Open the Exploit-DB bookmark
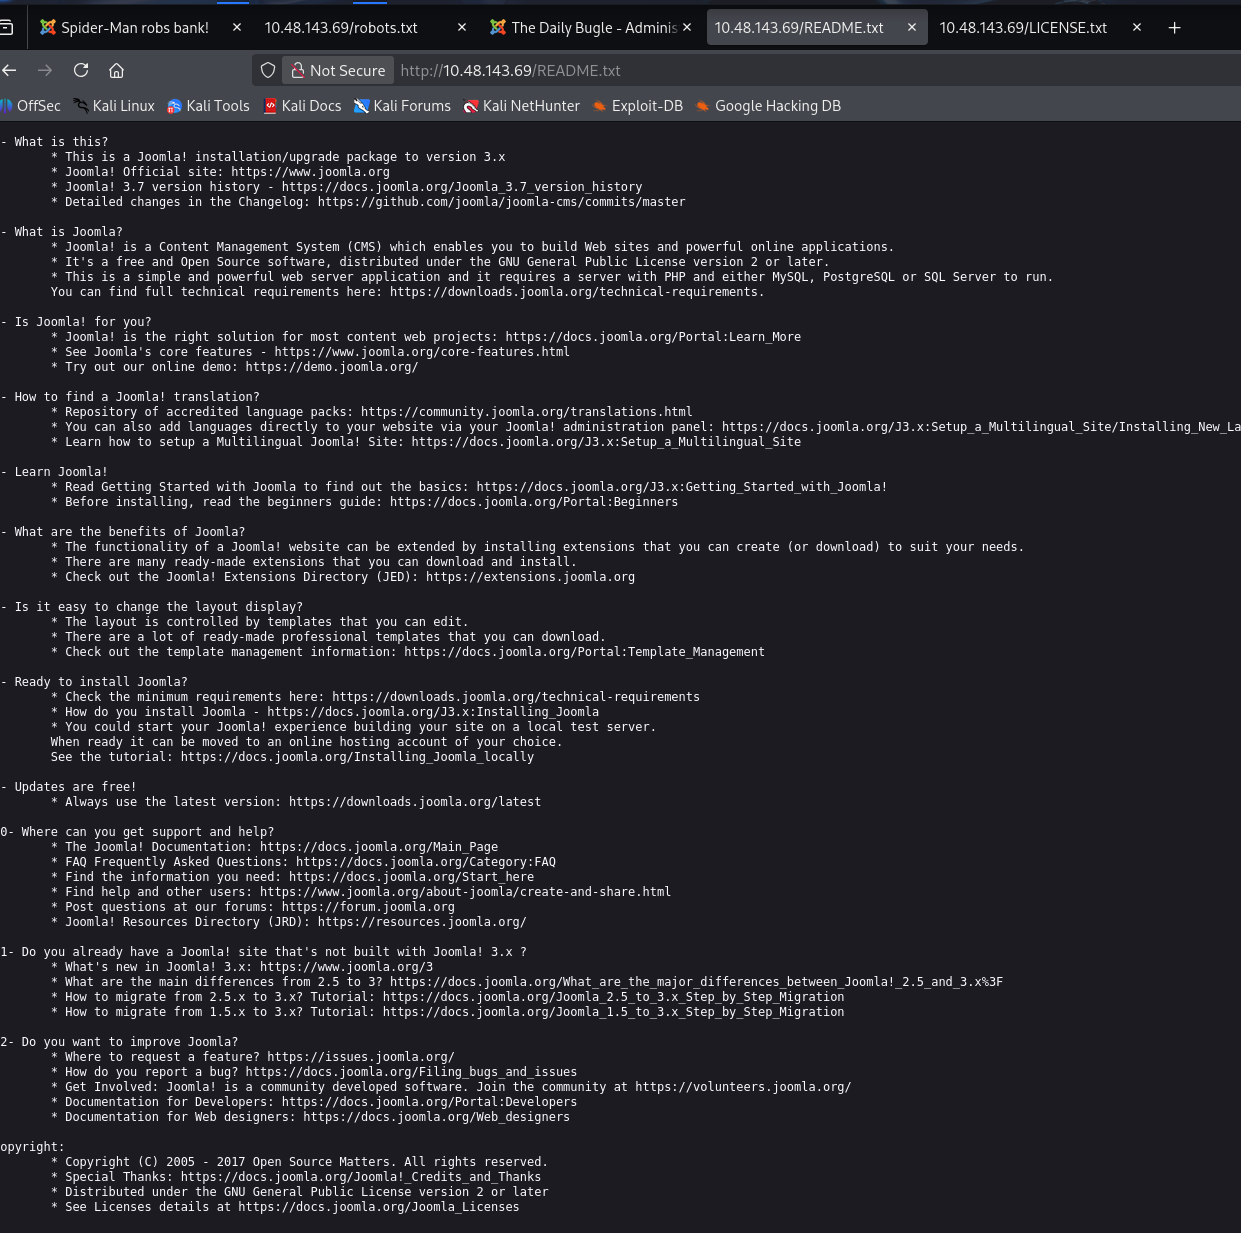This screenshot has width=1241, height=1233. coord(637,106)
